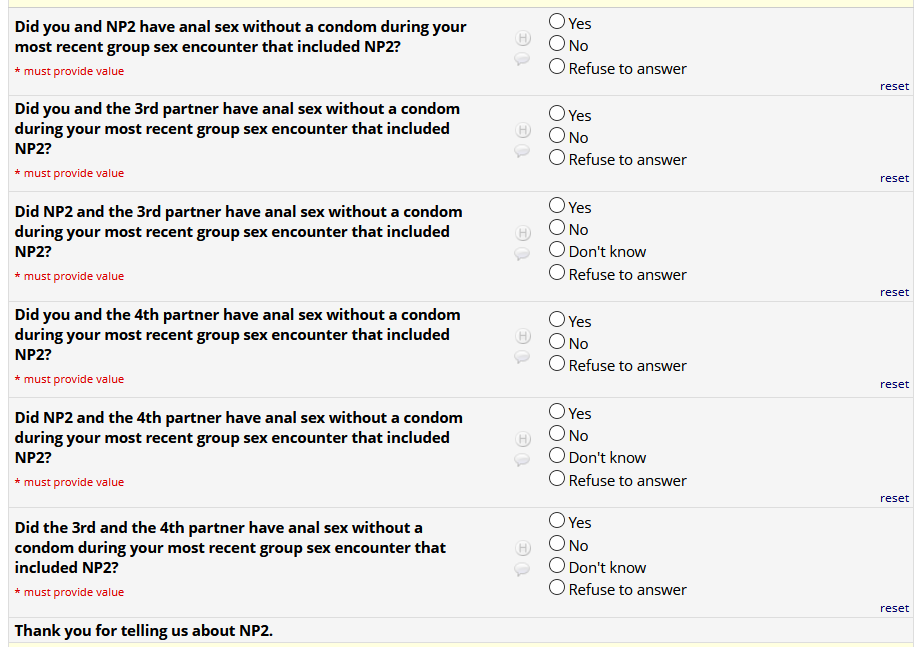Viewport: 920px width, 647px height.
Task: Mark 'Yes' for 'you and the 4th partner'
Action: [x=557, y=320]
